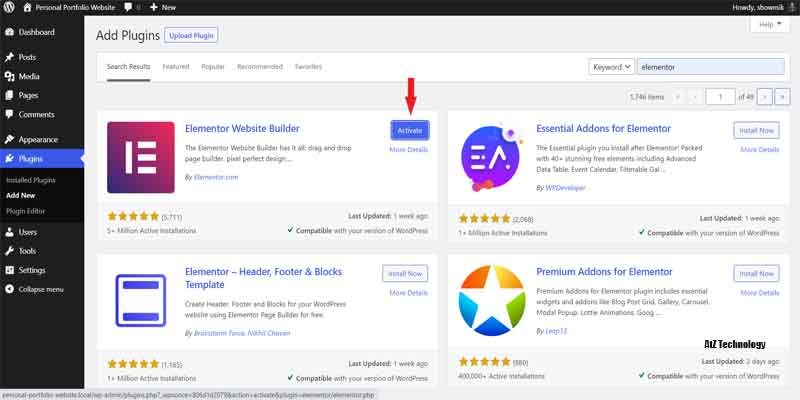This screenshot has height=400, width=800.
Task: Open the Elementor Website Builder title link
Action: coord(242,129)
